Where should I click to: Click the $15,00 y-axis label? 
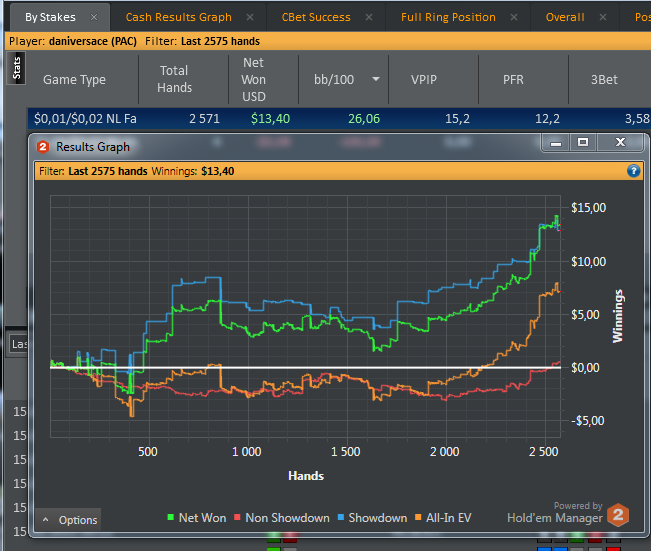tap(588, 208)
